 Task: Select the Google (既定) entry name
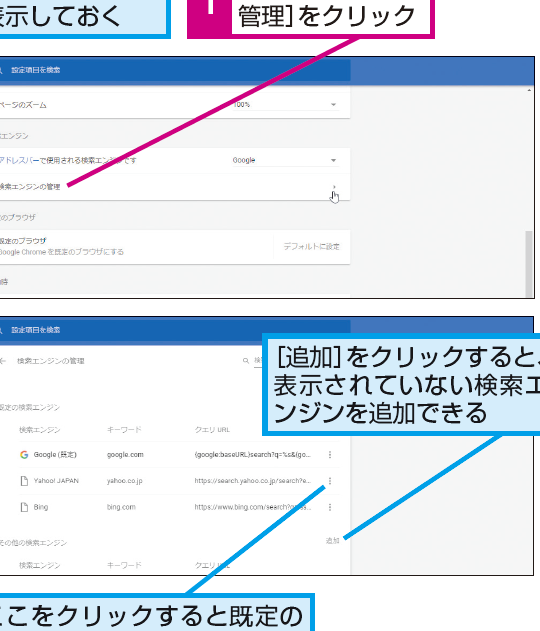pos(55,455)
